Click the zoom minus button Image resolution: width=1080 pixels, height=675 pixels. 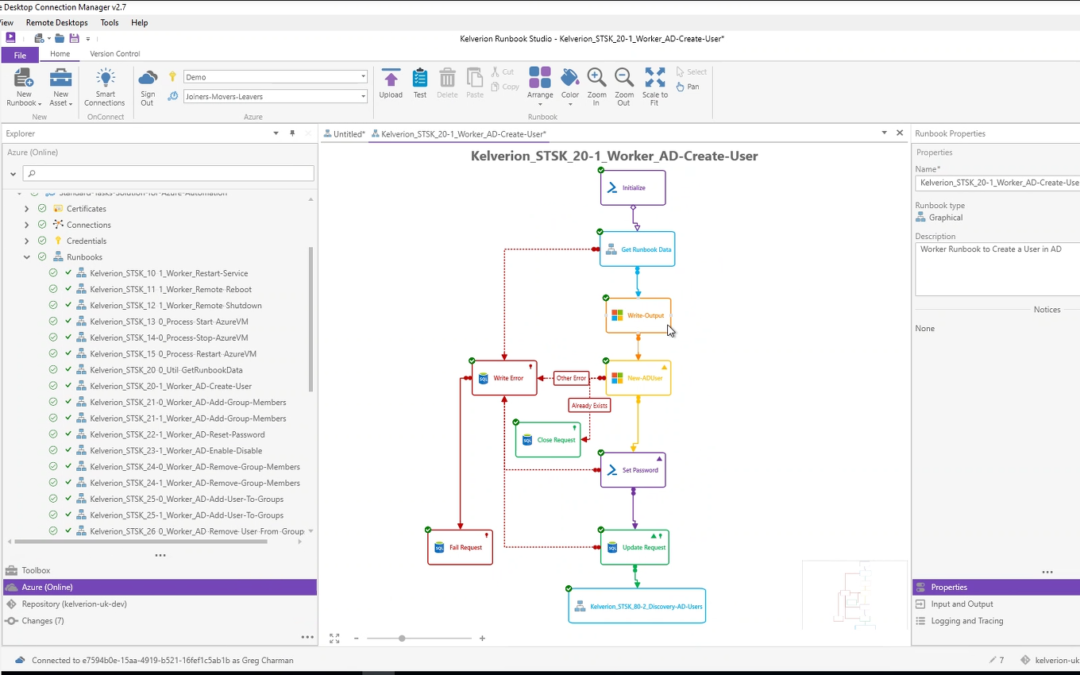pos(356,638)
